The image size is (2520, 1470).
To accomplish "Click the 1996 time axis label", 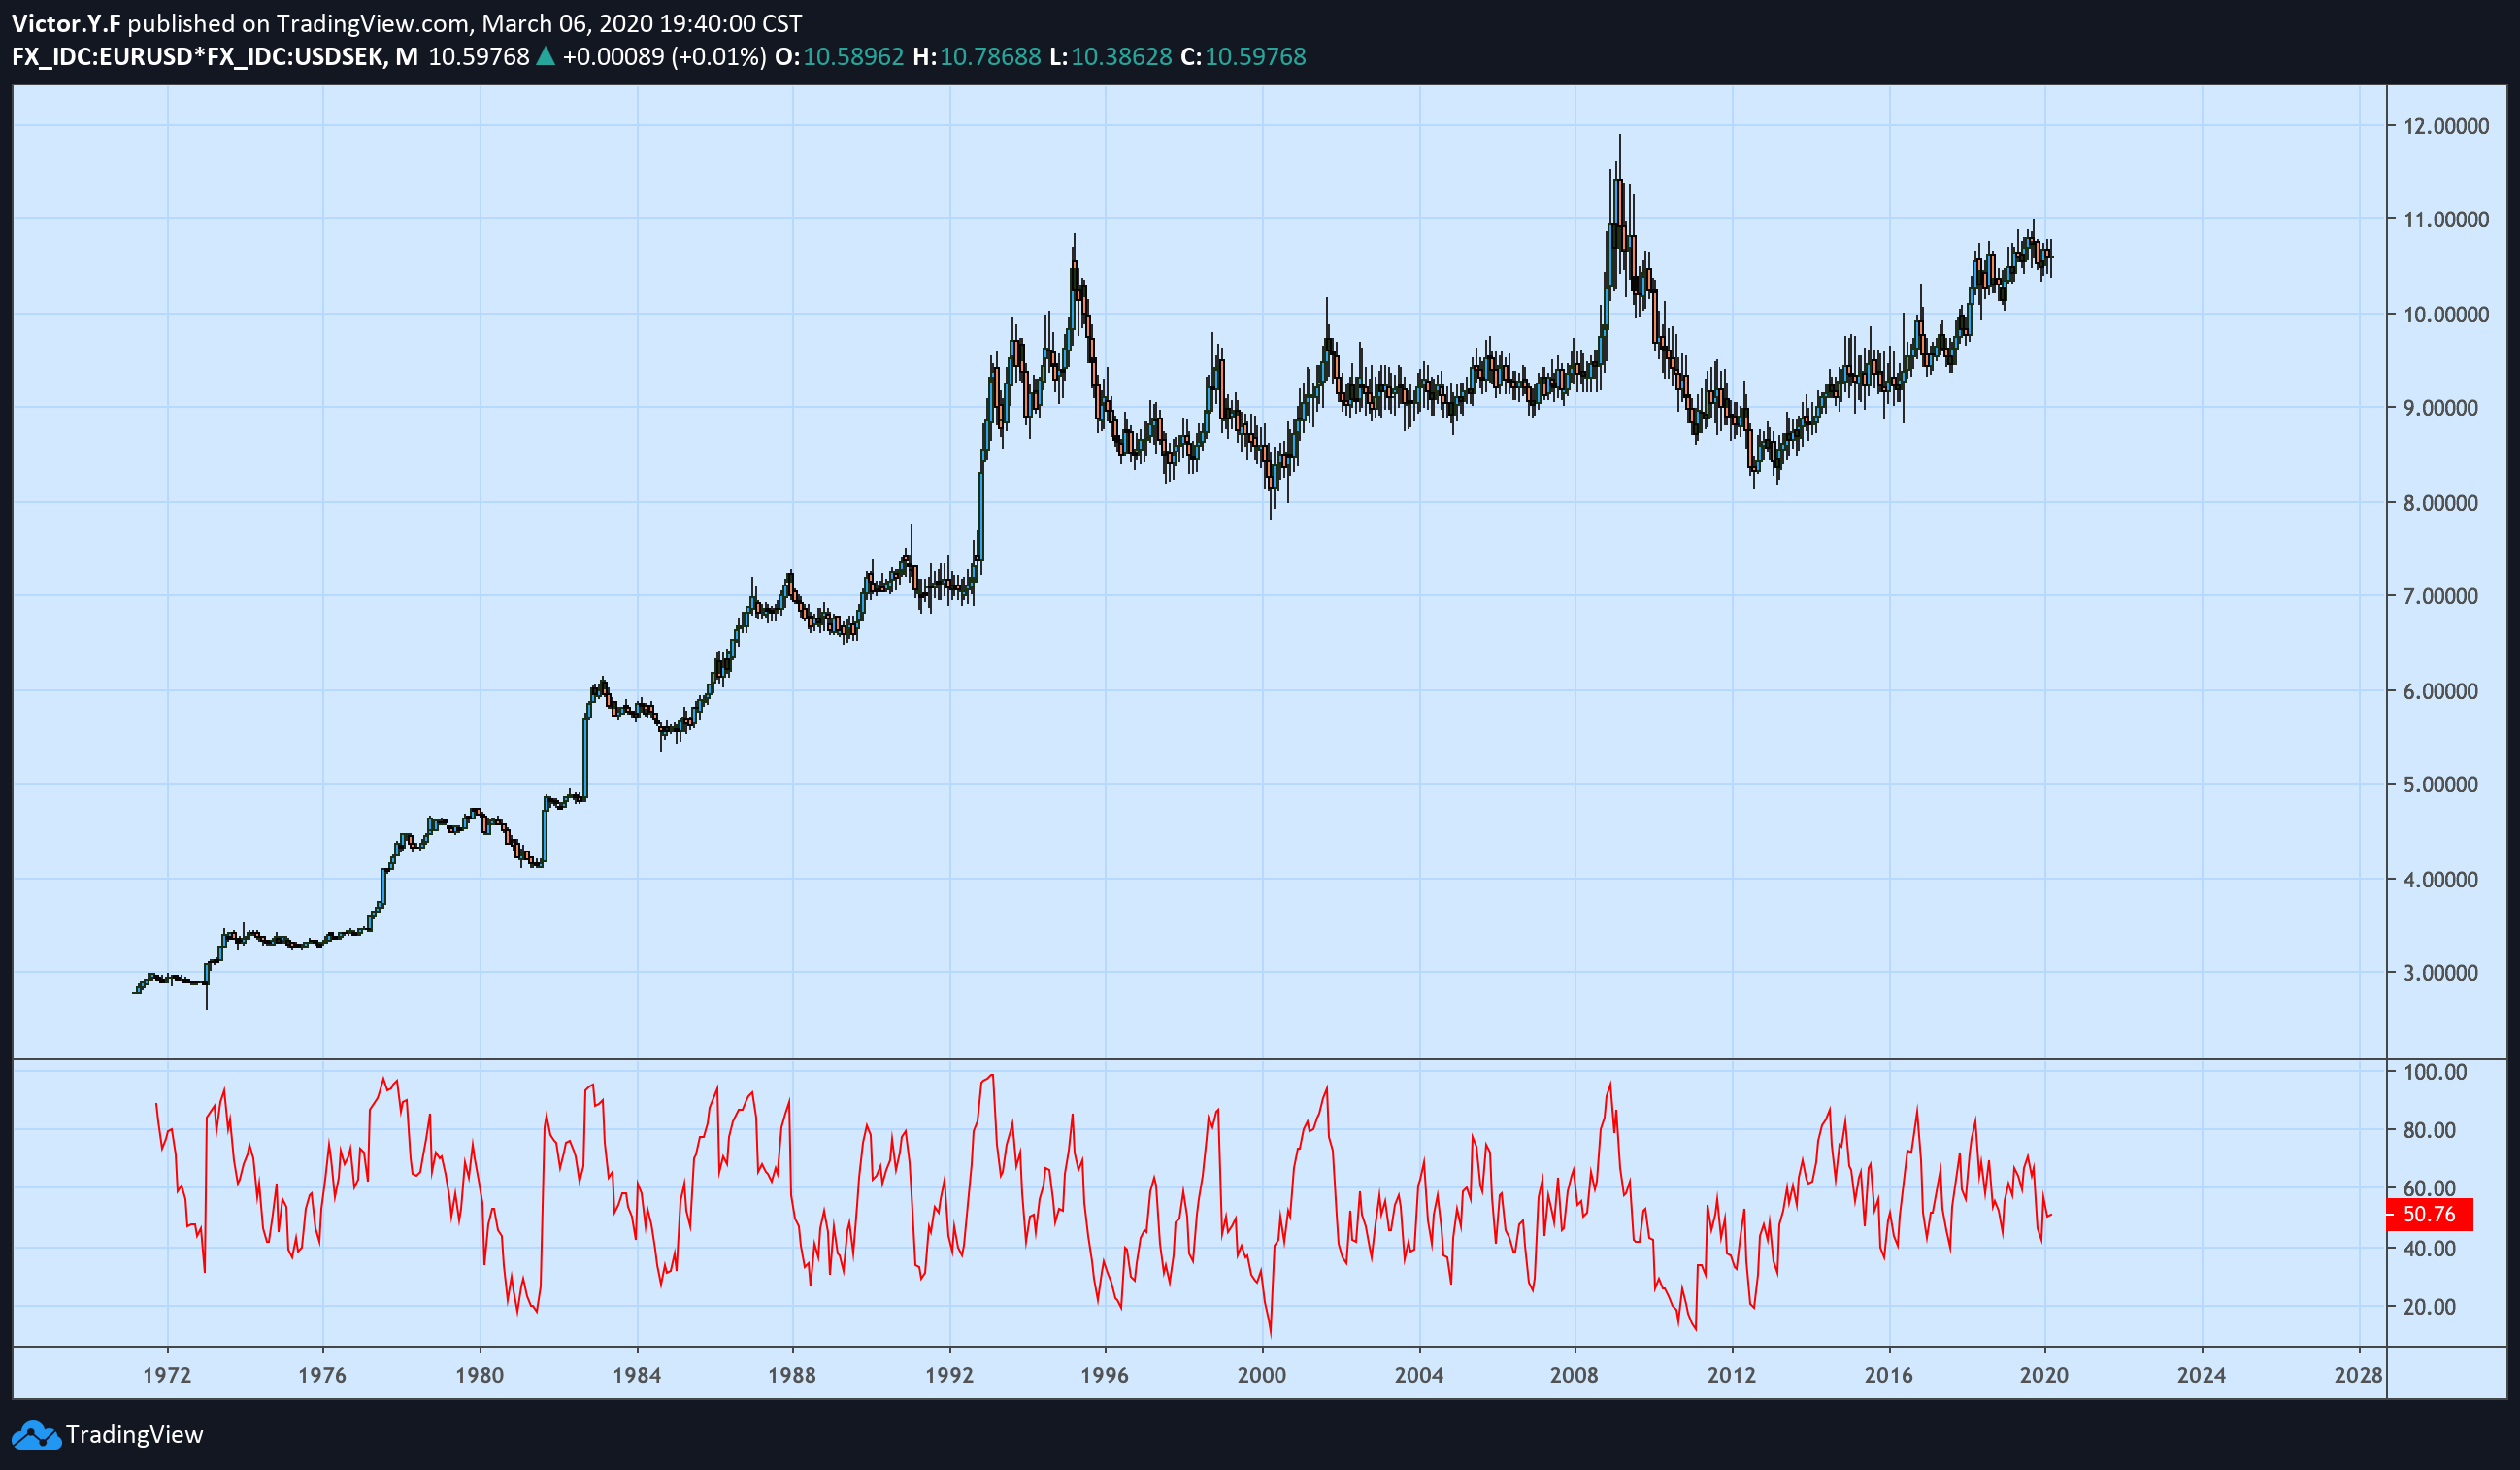I will [x=1105, y=1375].
